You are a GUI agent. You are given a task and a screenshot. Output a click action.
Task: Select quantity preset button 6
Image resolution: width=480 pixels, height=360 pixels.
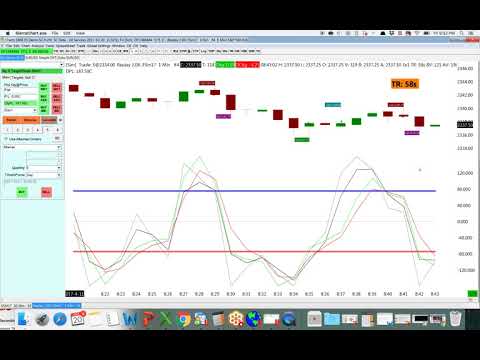(57, 130)
